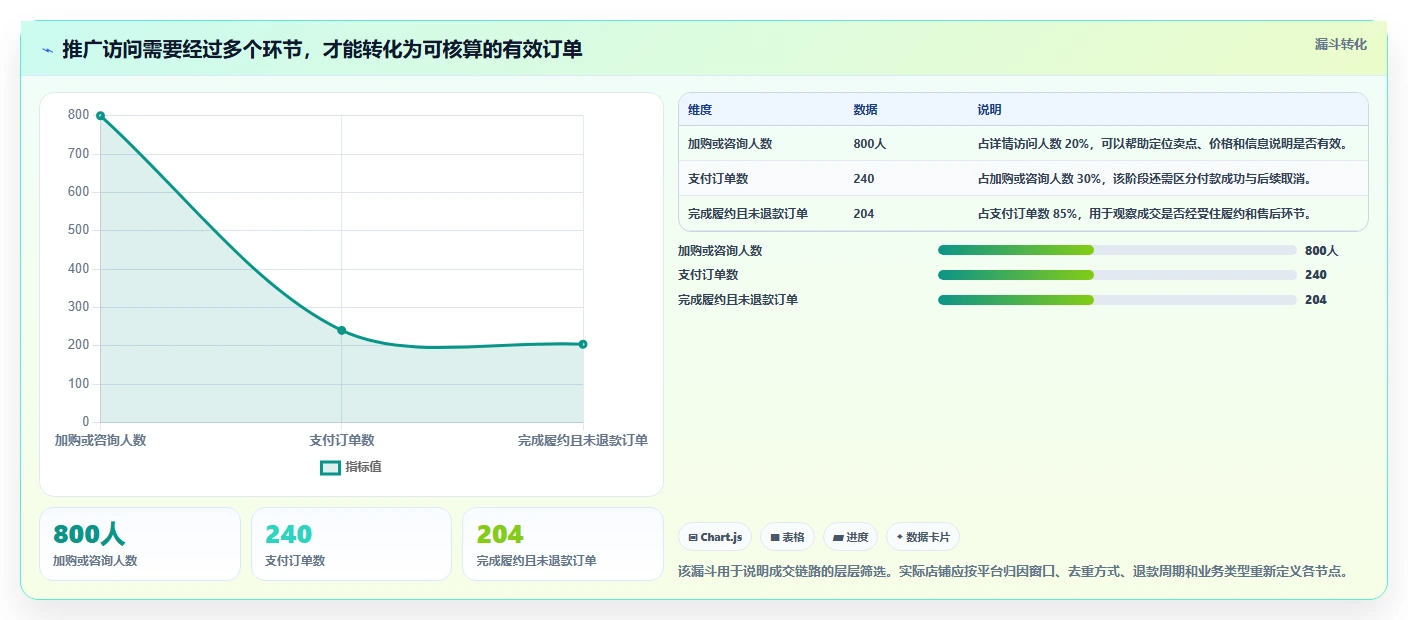
Task: Click the 800人 data card
Action: (140, 544)
